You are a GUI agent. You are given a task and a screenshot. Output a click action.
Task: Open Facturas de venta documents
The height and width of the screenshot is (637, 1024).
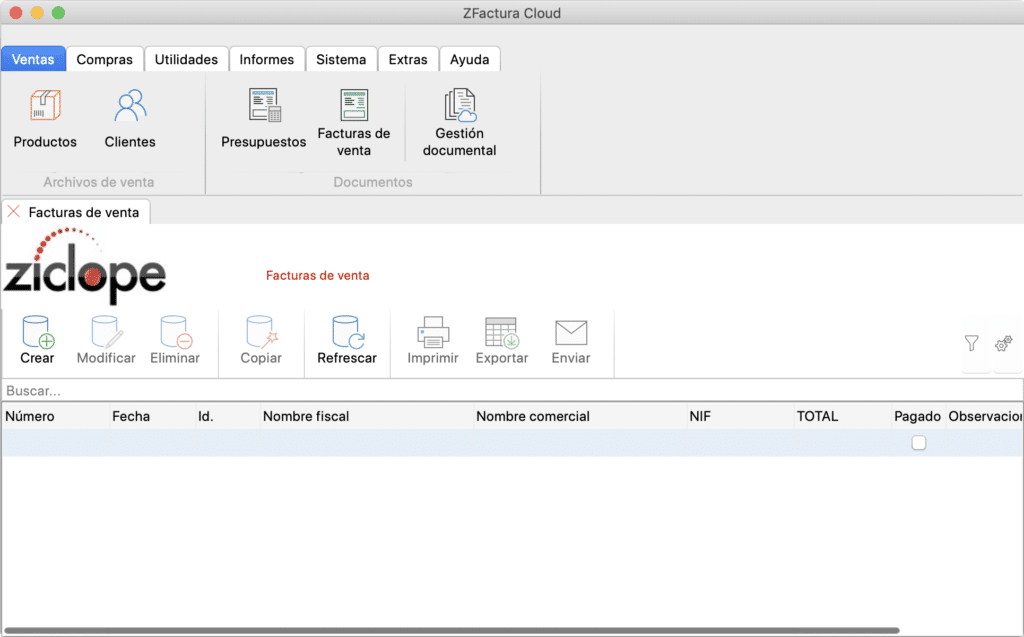(356, 117)
